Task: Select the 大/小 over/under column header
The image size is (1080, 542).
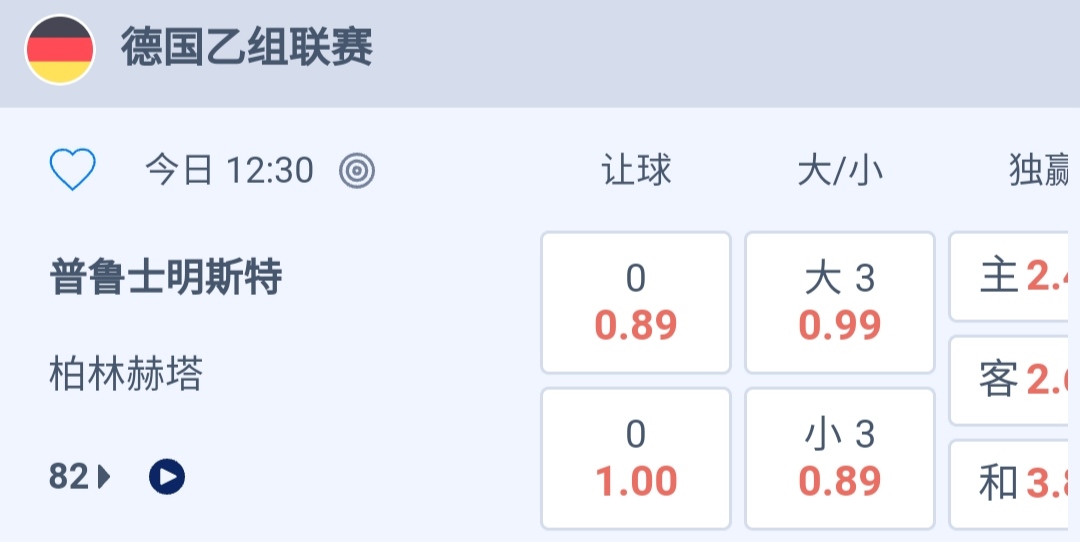Action: point(840,171)
